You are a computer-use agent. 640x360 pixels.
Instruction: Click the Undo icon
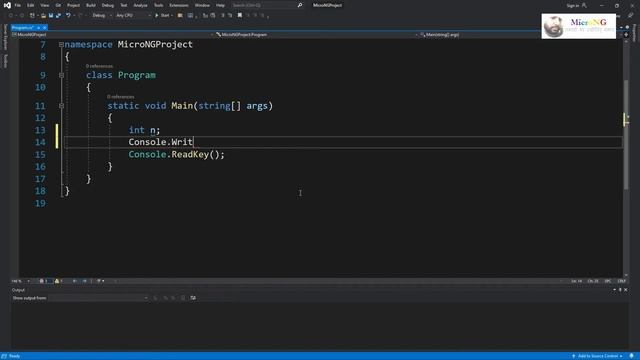tap(68, 16)
